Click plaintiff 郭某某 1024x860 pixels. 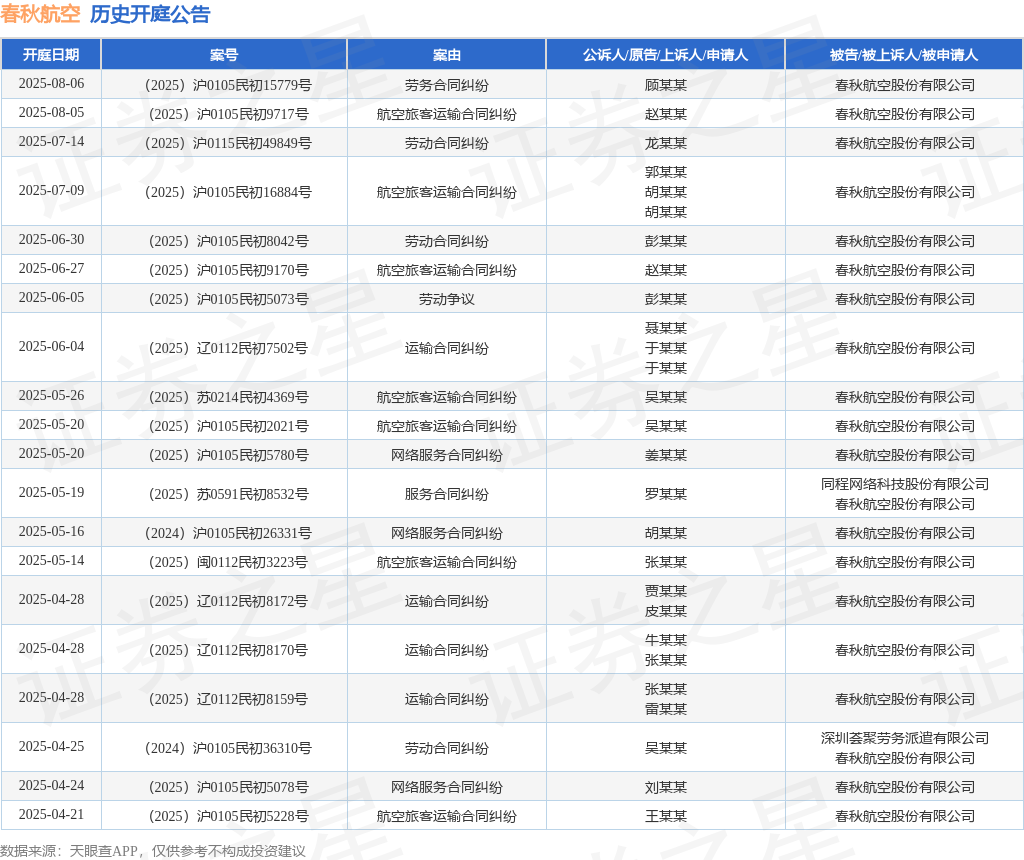(665, 172)
